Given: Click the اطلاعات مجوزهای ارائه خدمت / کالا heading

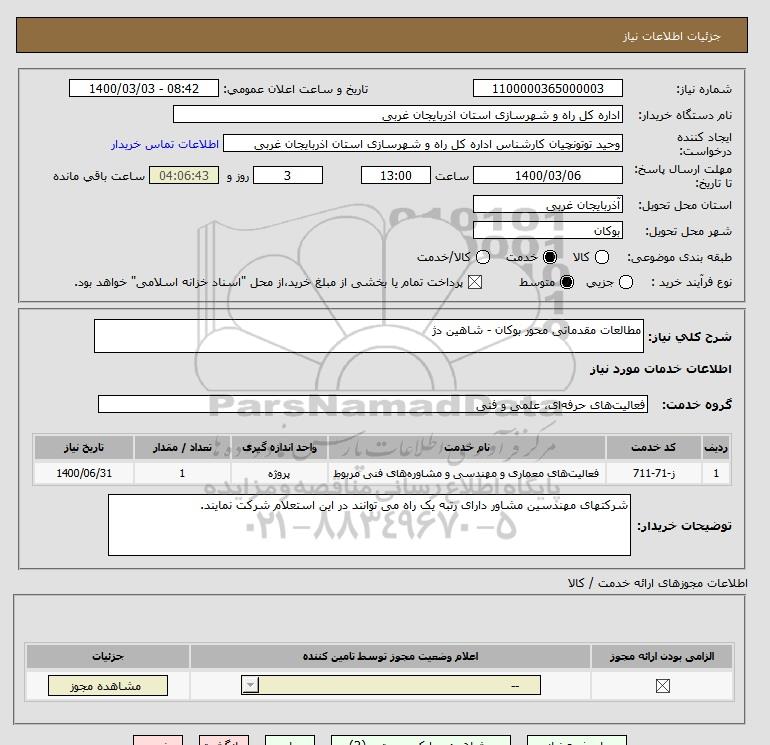Looking at the screenshot, I should coord(658,583).
